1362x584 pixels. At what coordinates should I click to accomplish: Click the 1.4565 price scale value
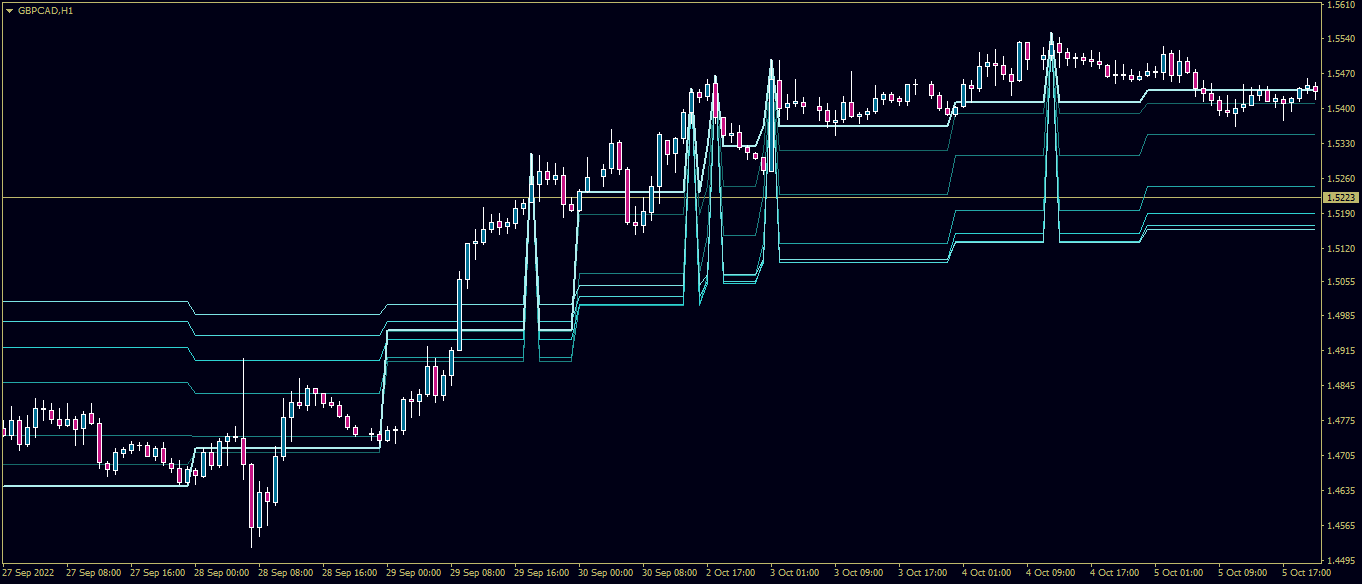1340,526
